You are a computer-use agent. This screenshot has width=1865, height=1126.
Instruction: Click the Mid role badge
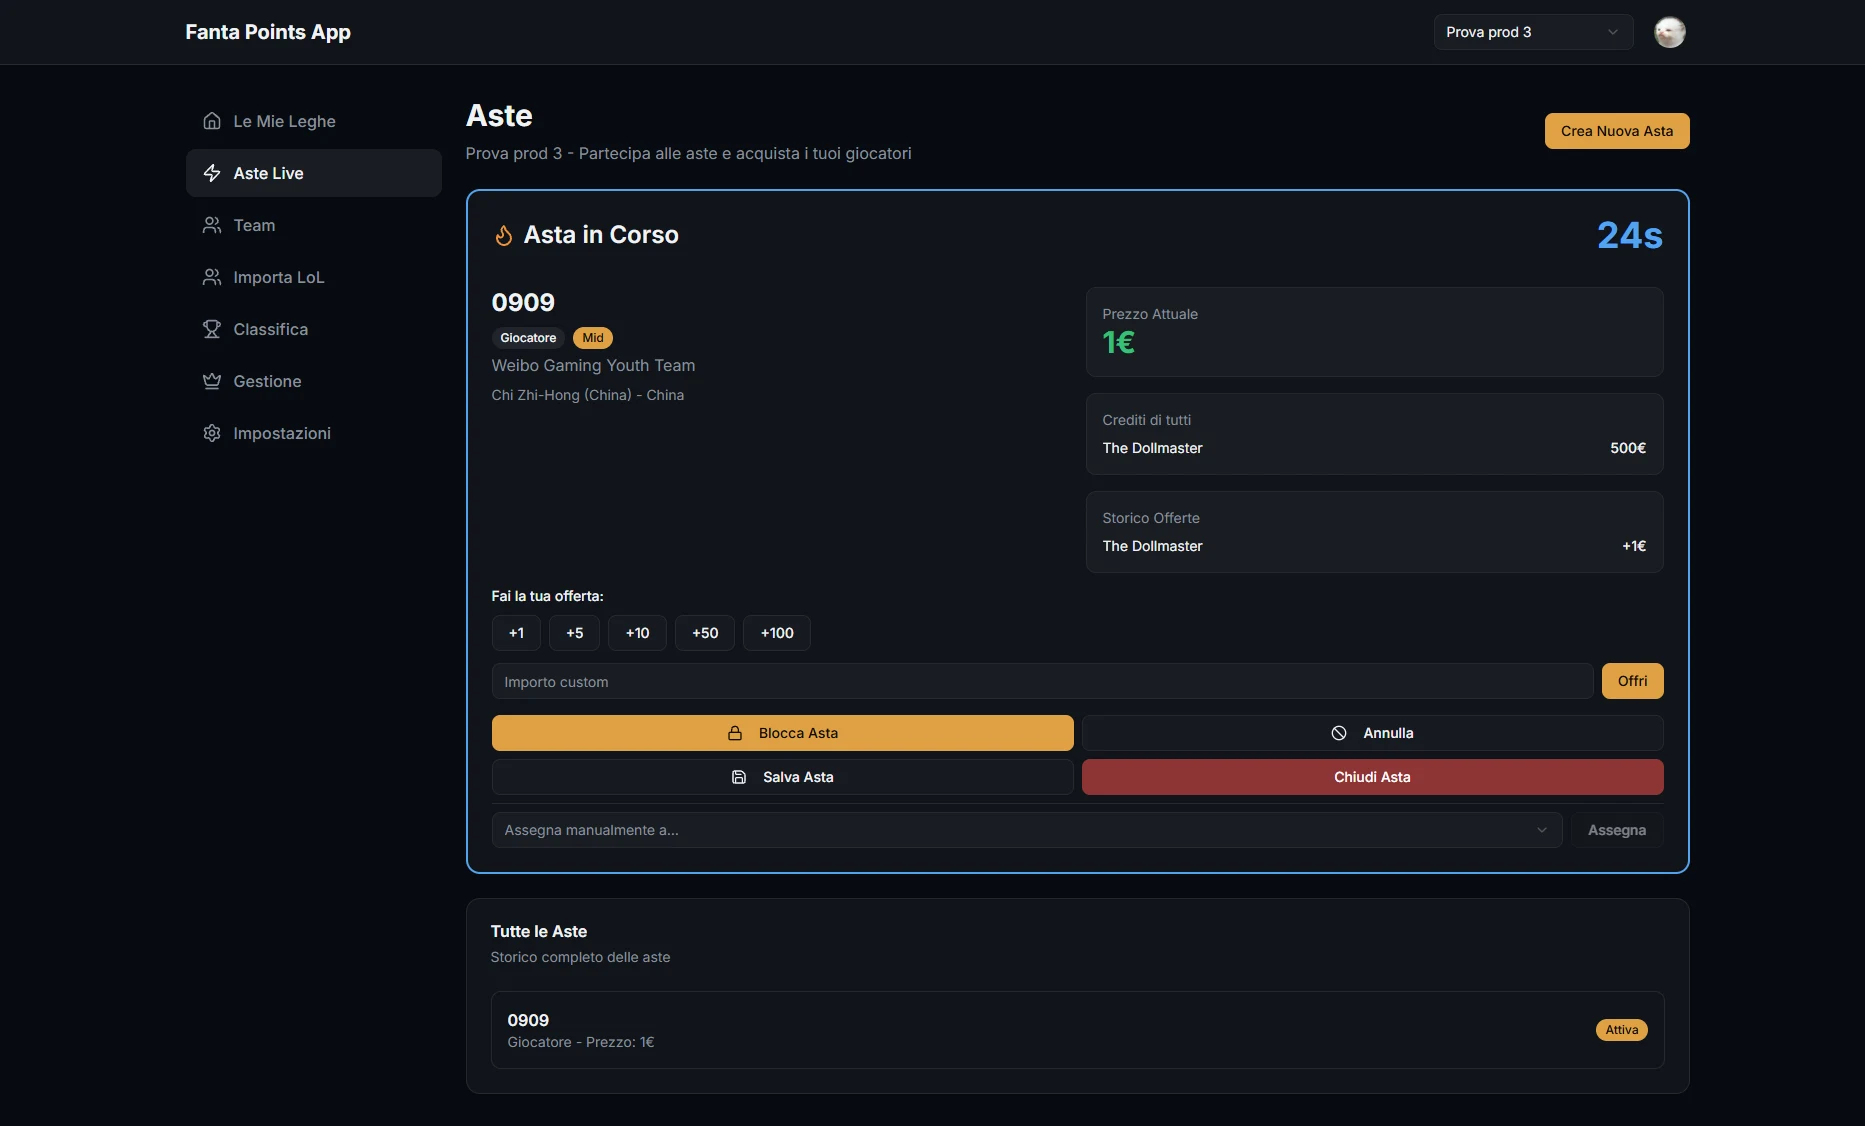point(593,338)
